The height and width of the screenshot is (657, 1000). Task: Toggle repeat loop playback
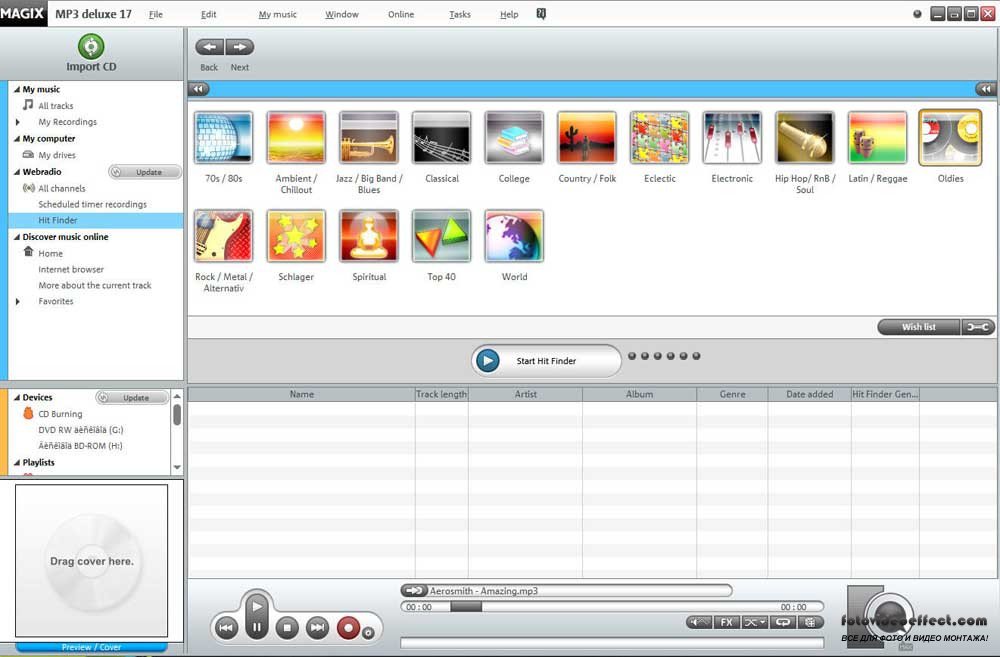[783, 622]
